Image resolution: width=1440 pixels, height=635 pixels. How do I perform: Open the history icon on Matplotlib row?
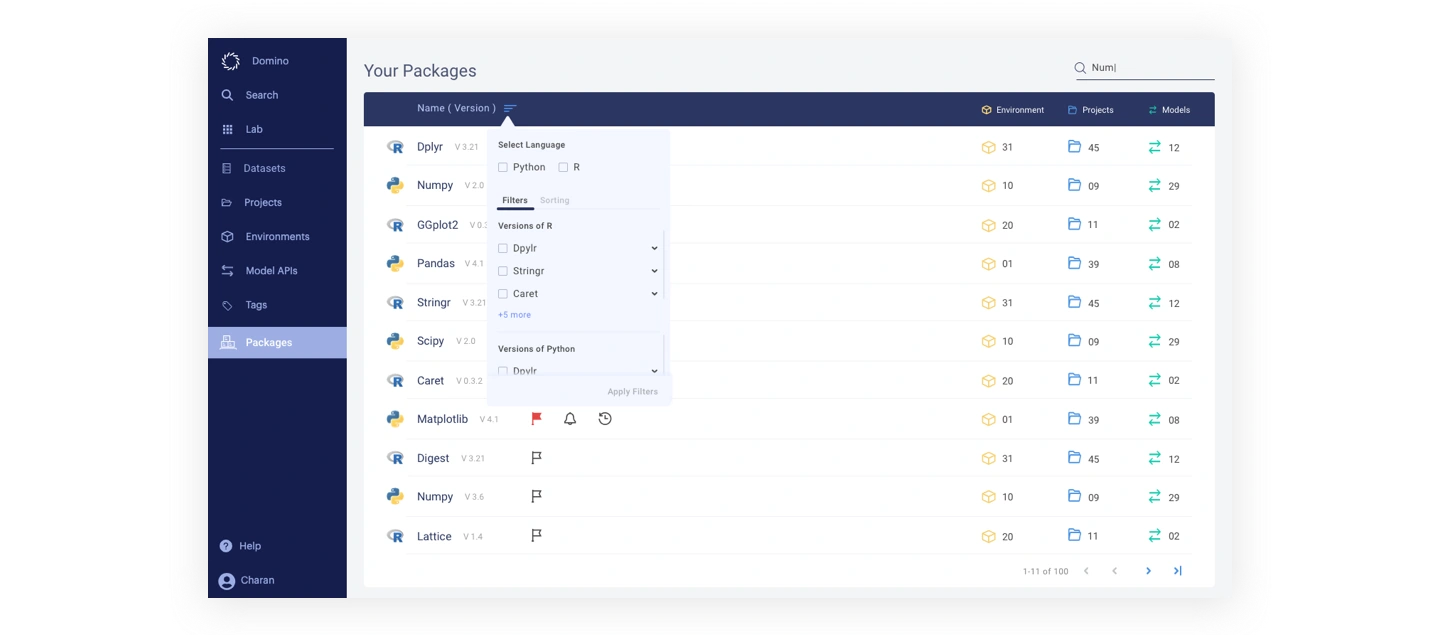pos(605,419)
